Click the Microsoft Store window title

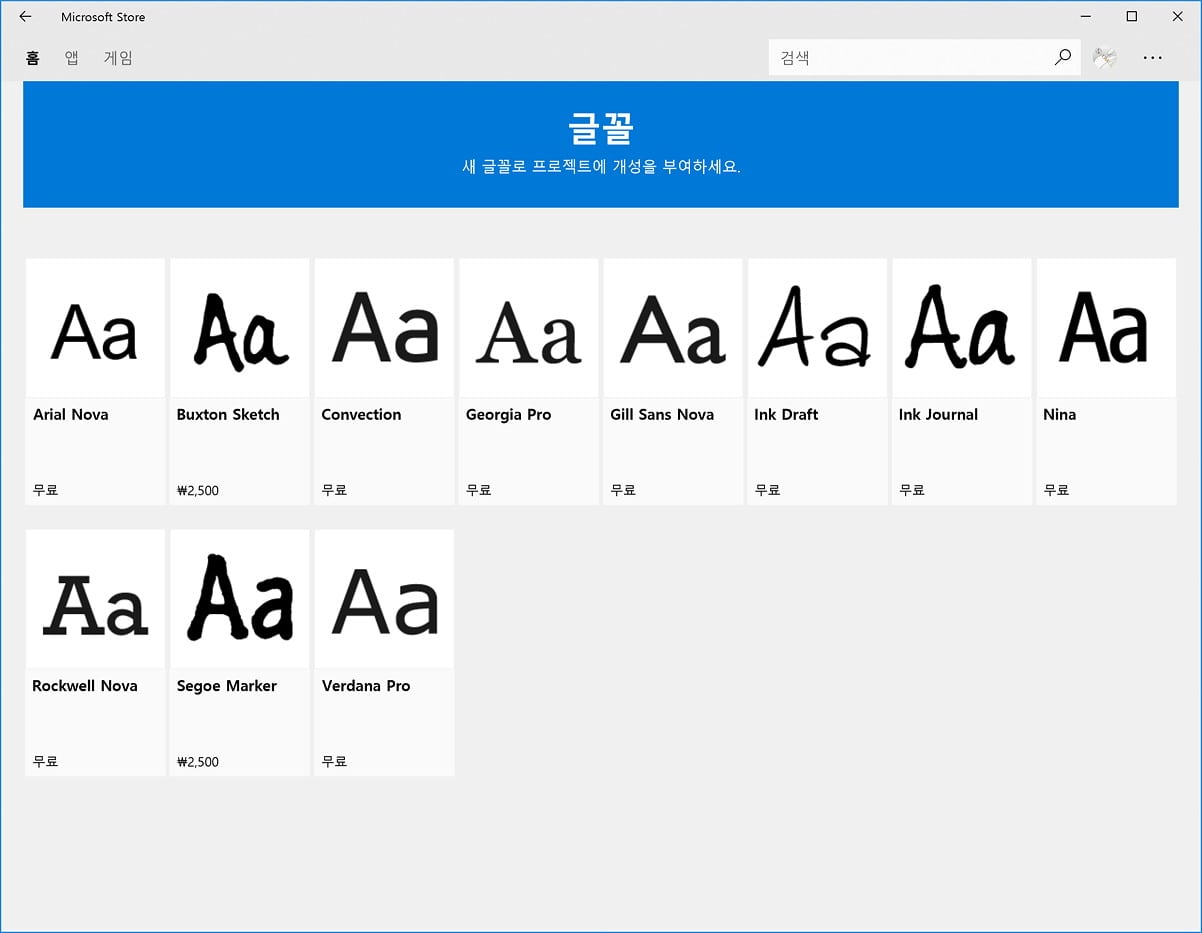click(x=103, y=17)
